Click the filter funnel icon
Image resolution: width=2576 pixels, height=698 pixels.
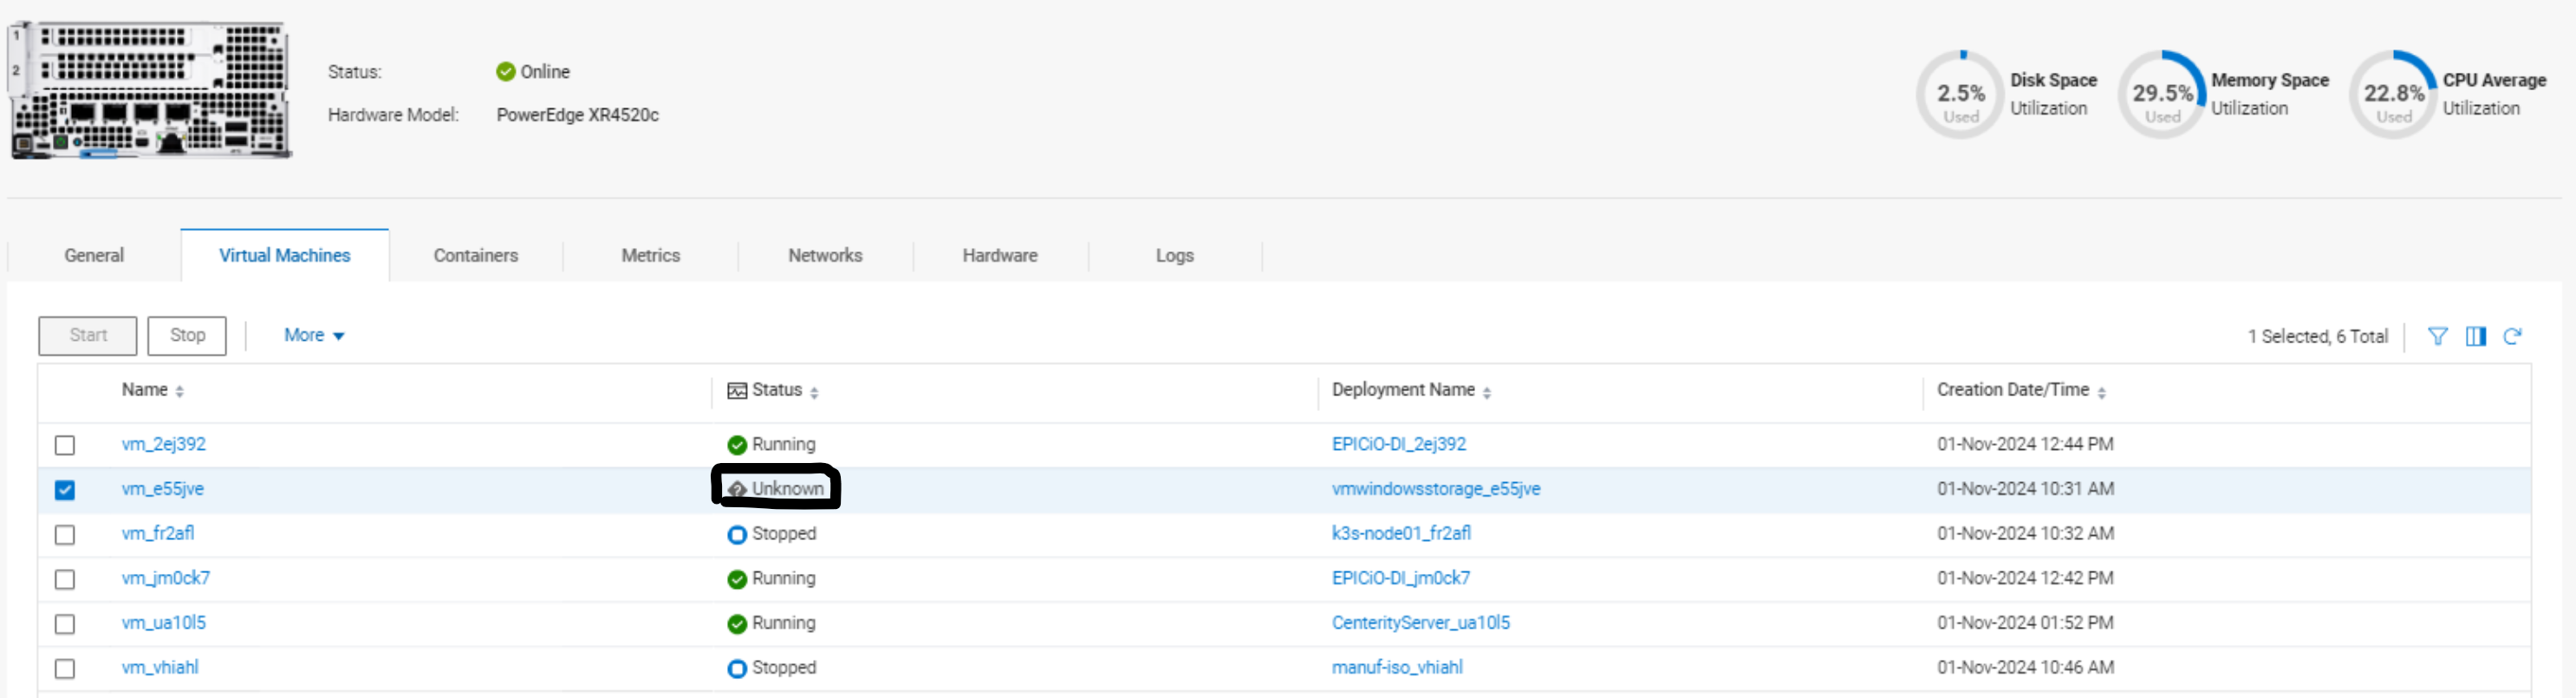[2437, 336]
